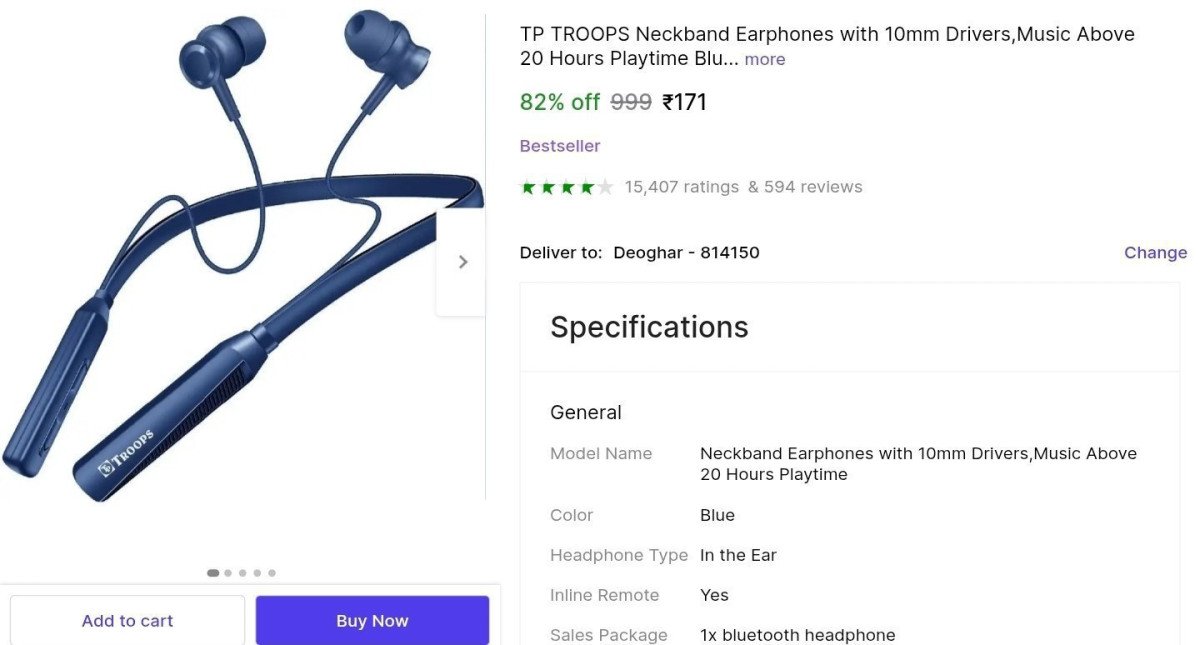Add the neckband earphones to cart
The height and width of the screenshot is (645, 1200).
[x=127, y=621]
